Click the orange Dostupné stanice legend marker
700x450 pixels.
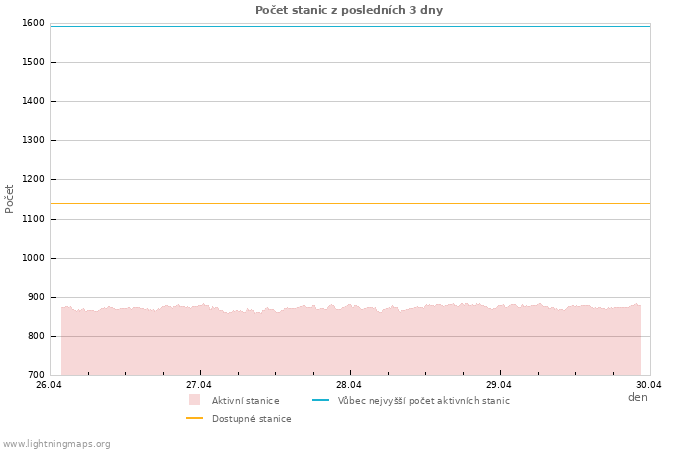(194, 418)
